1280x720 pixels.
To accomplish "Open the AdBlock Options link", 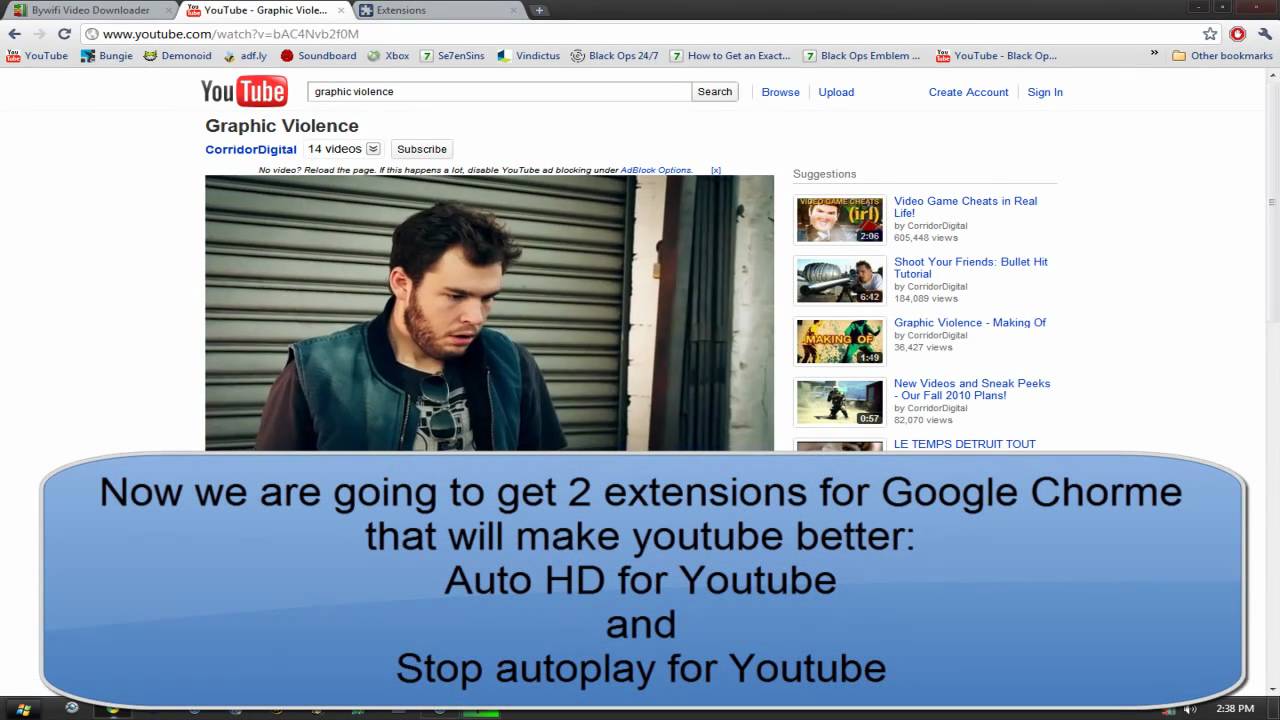I will 656,170.
